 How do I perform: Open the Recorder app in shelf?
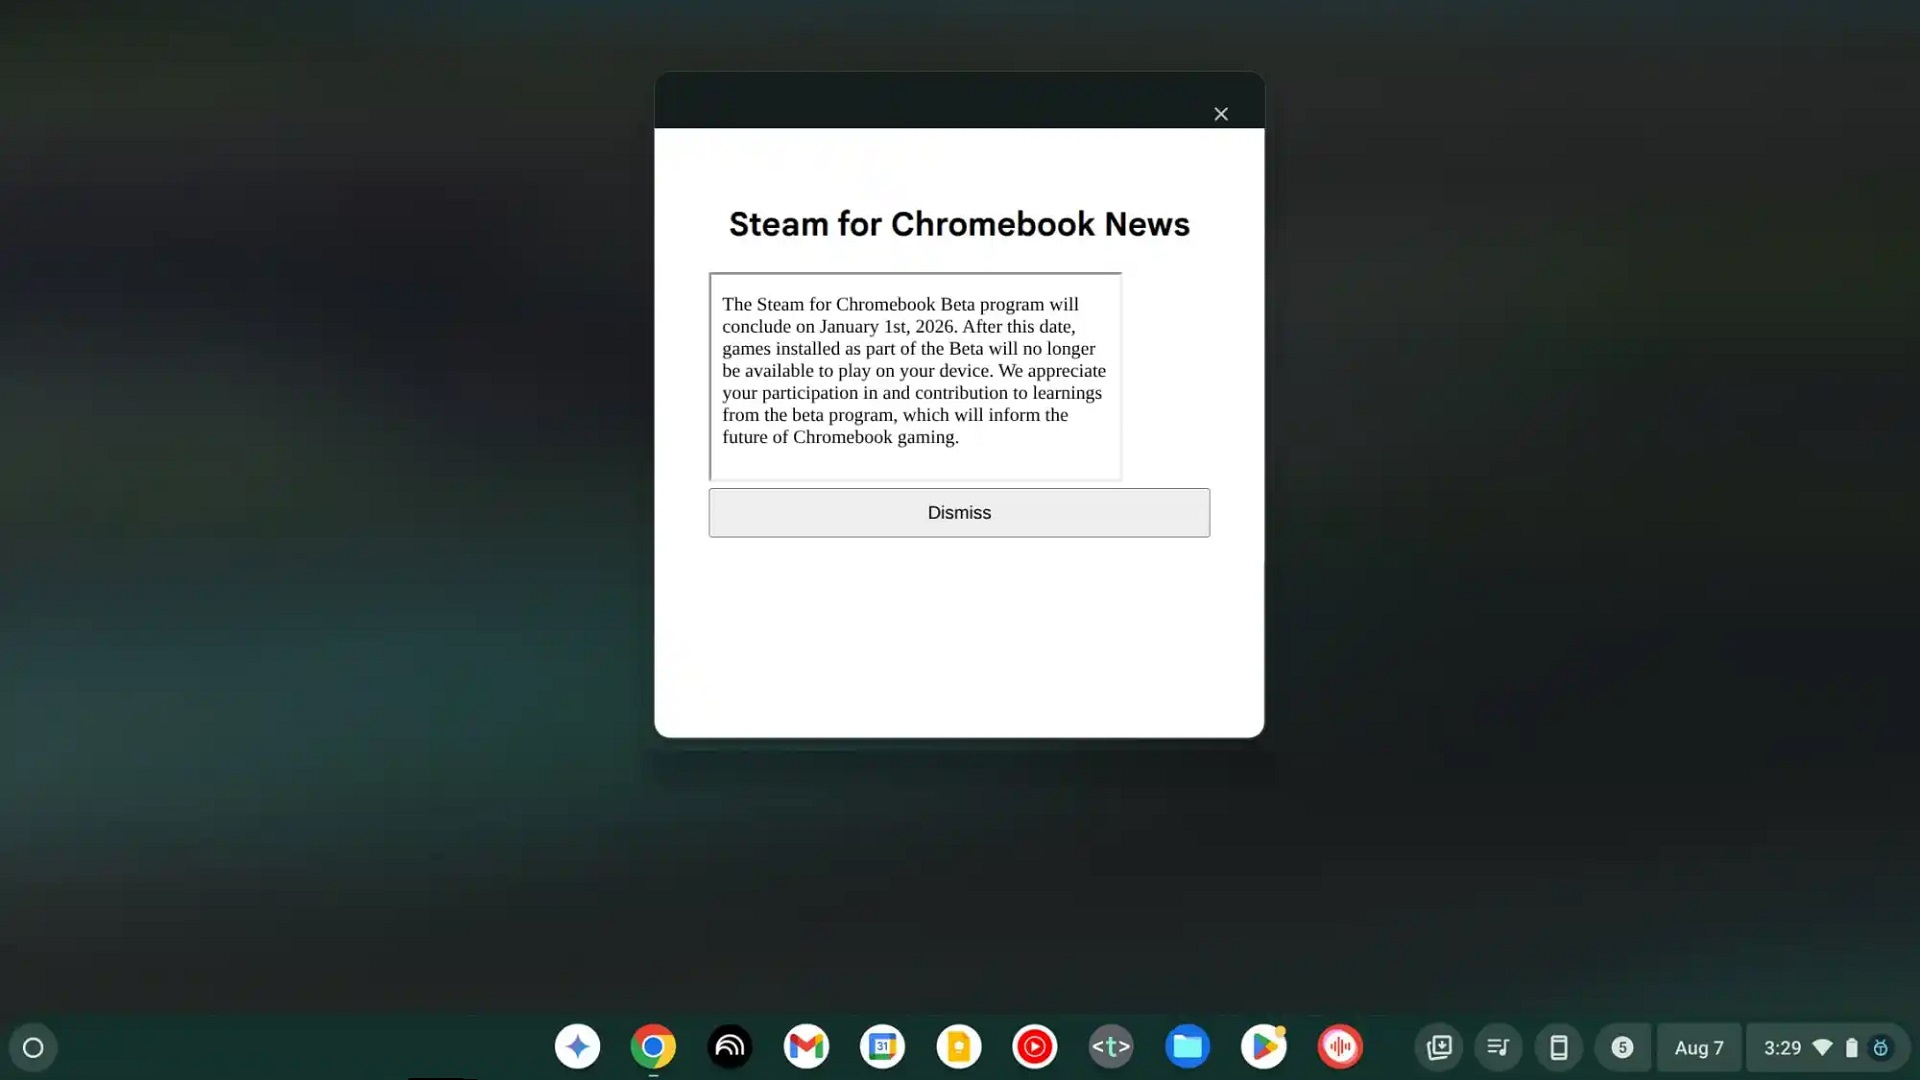[1339, 1047]
